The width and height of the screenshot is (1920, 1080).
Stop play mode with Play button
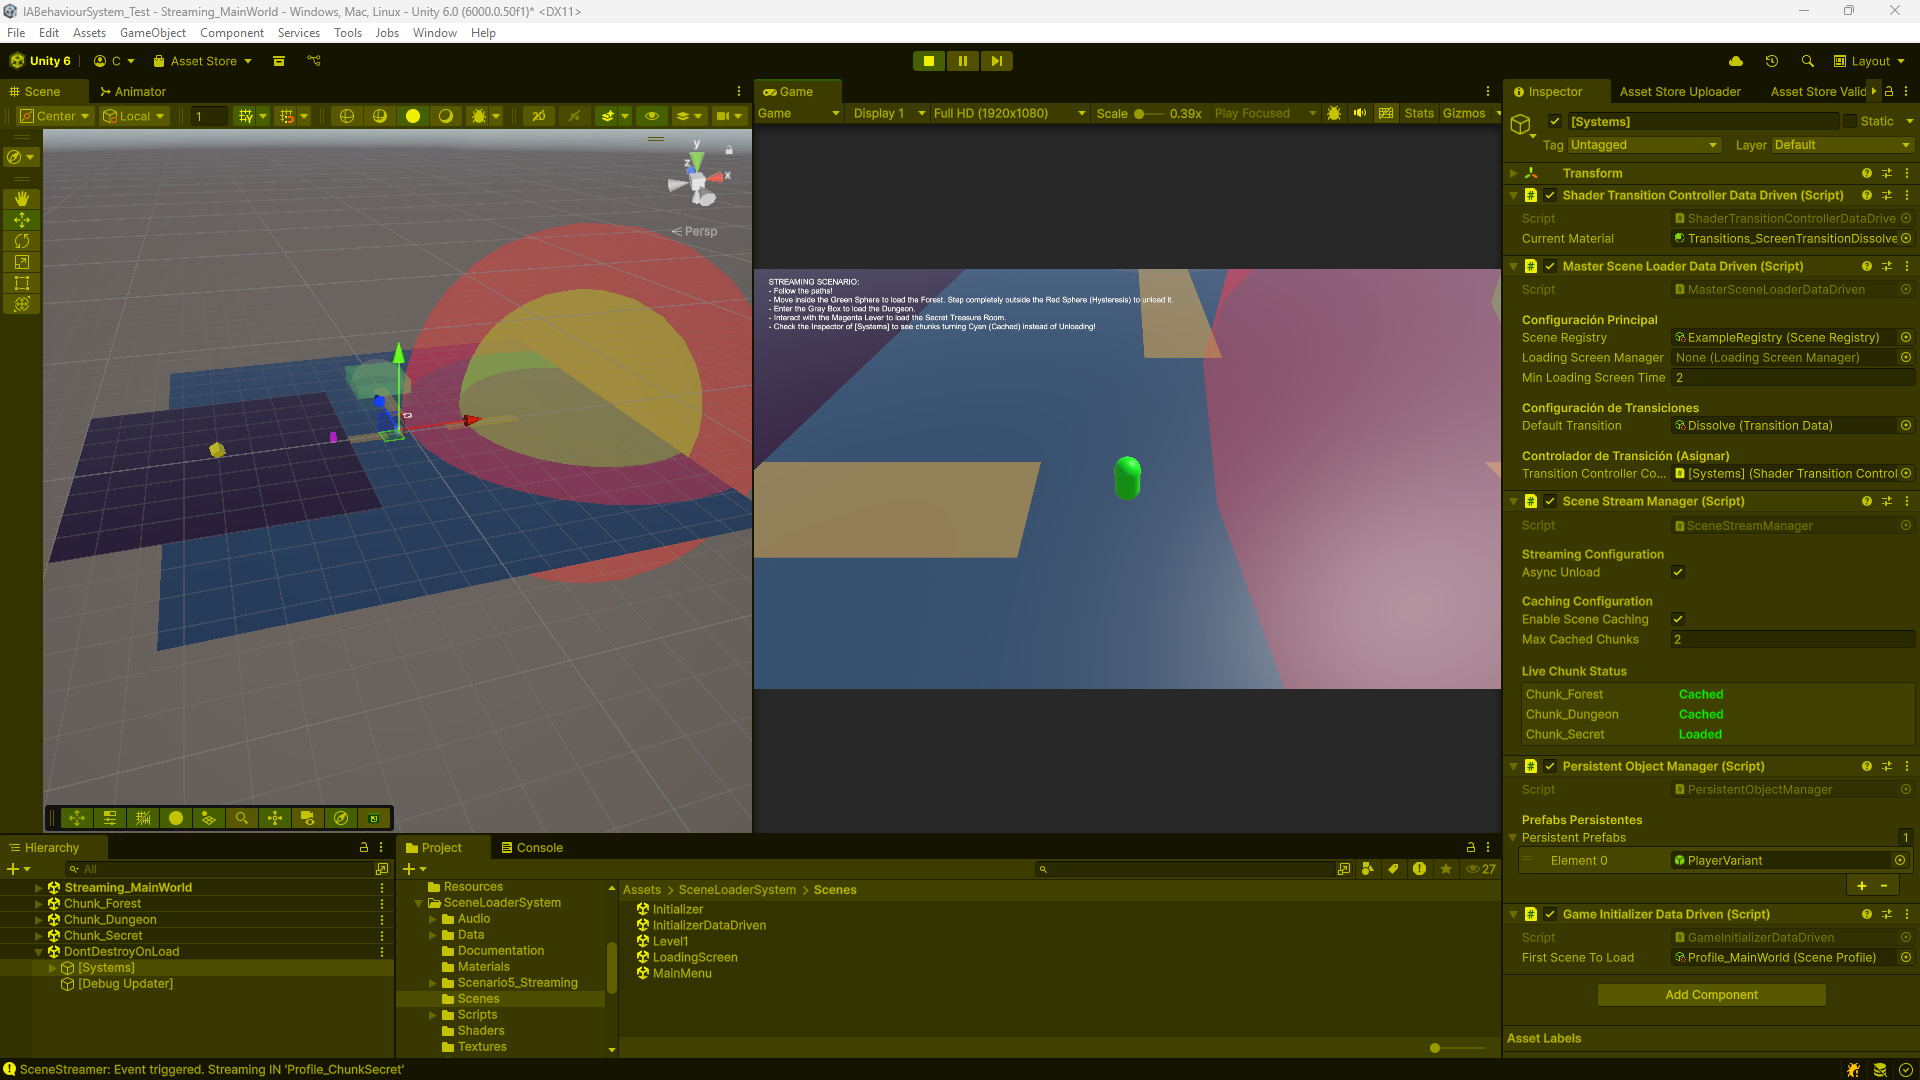(x=929, y=61)
